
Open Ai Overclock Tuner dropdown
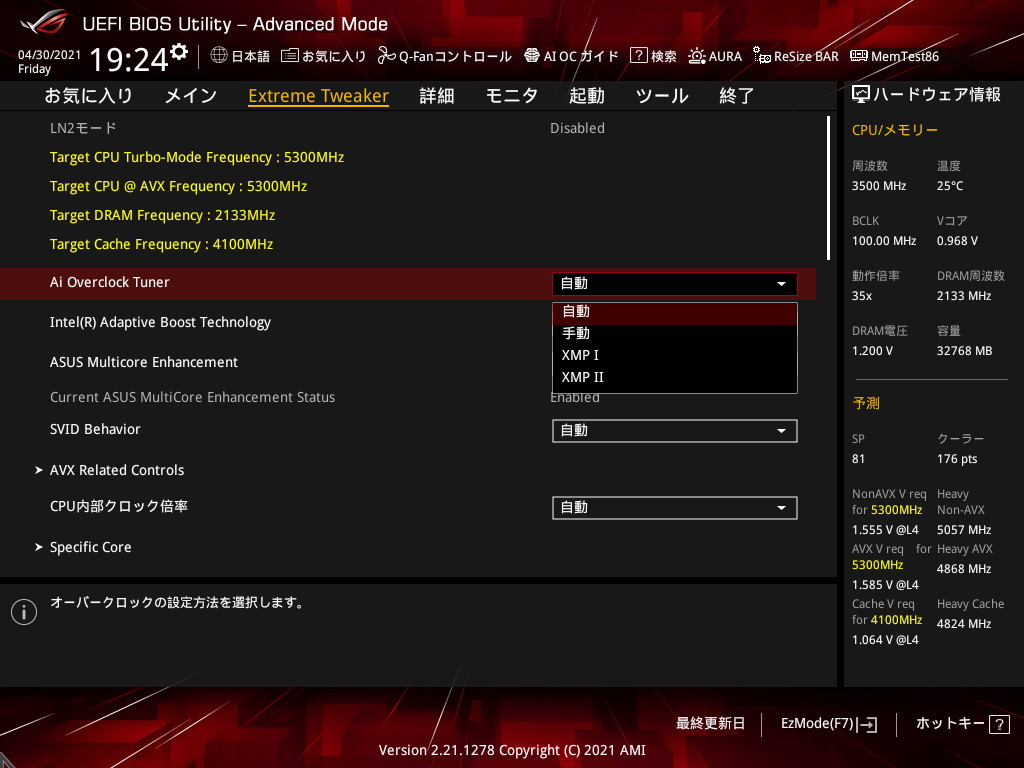coord(675,283)
